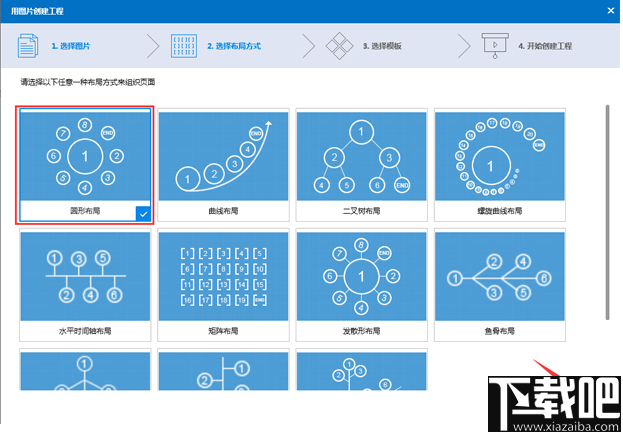Click the projector screen icon for step 4
The width and height of the screenshot is (623, 432).
(x=495, y=46)
